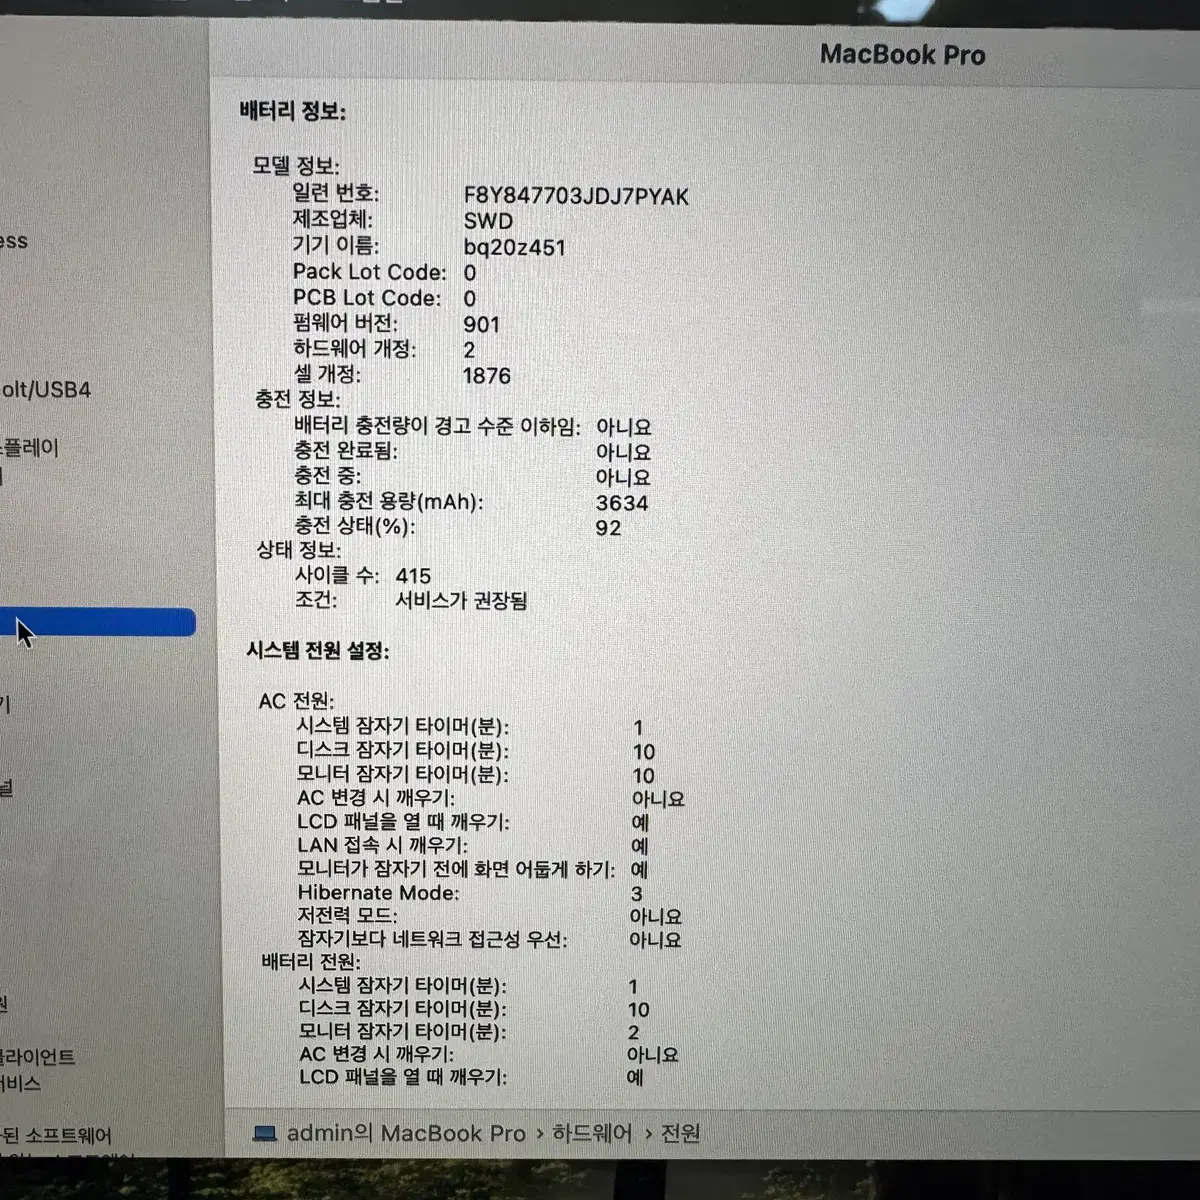Screen dimensions: 1200x1200
Task: Click '시스템 잠자기 타이머(분):' under 배터리 전원
Action: 402,986
